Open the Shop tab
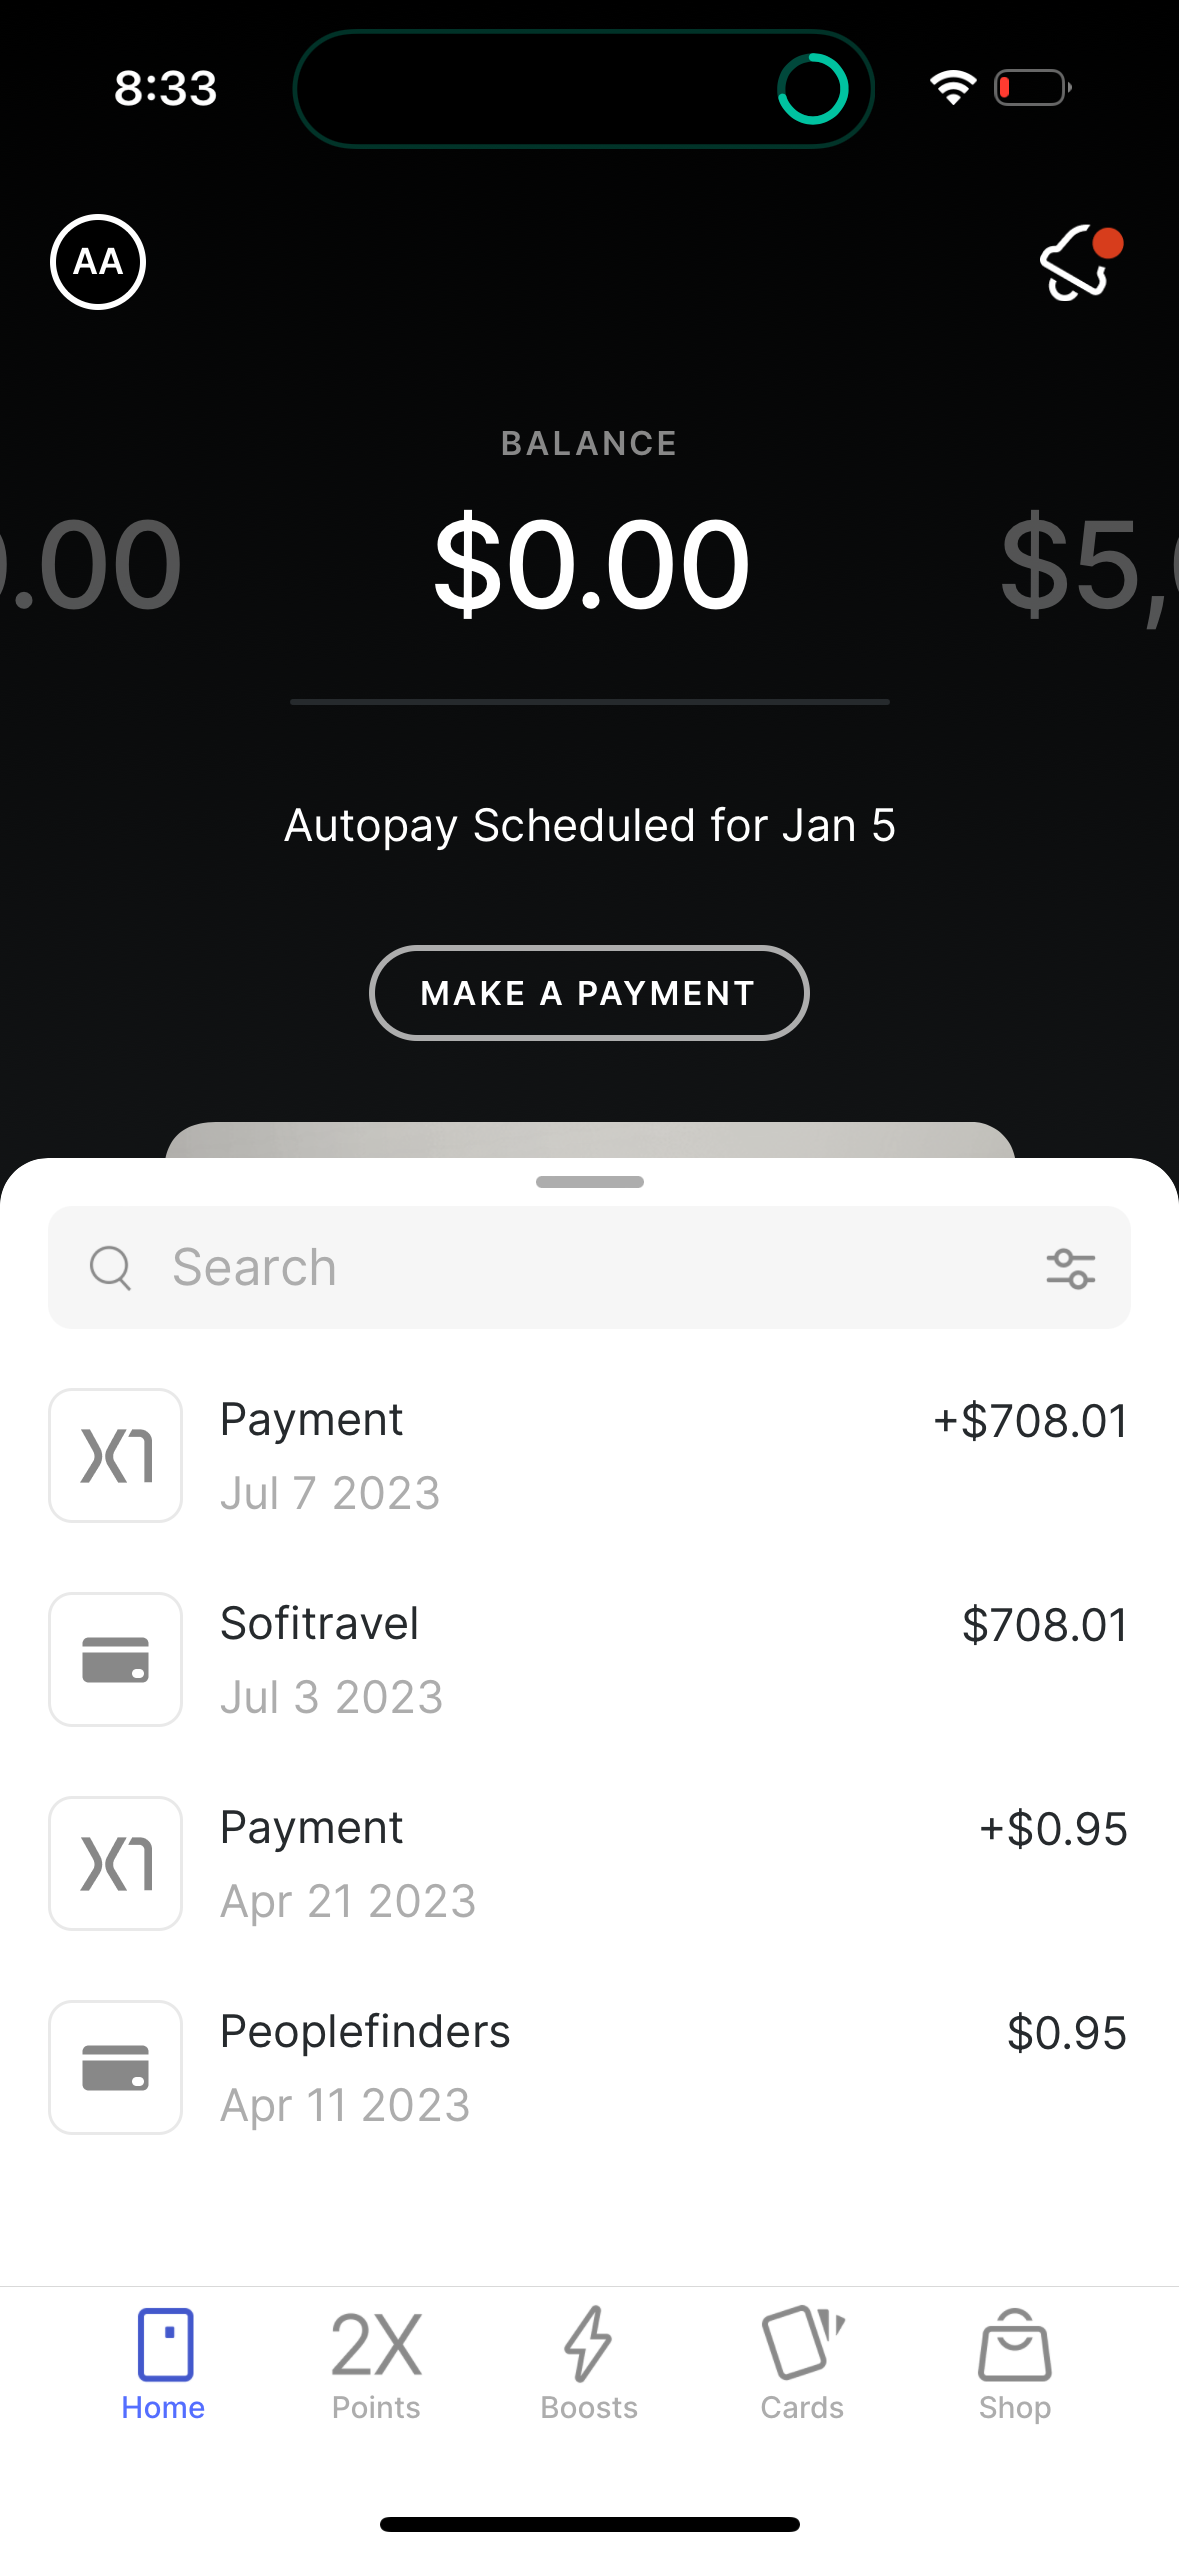 1014,2364
